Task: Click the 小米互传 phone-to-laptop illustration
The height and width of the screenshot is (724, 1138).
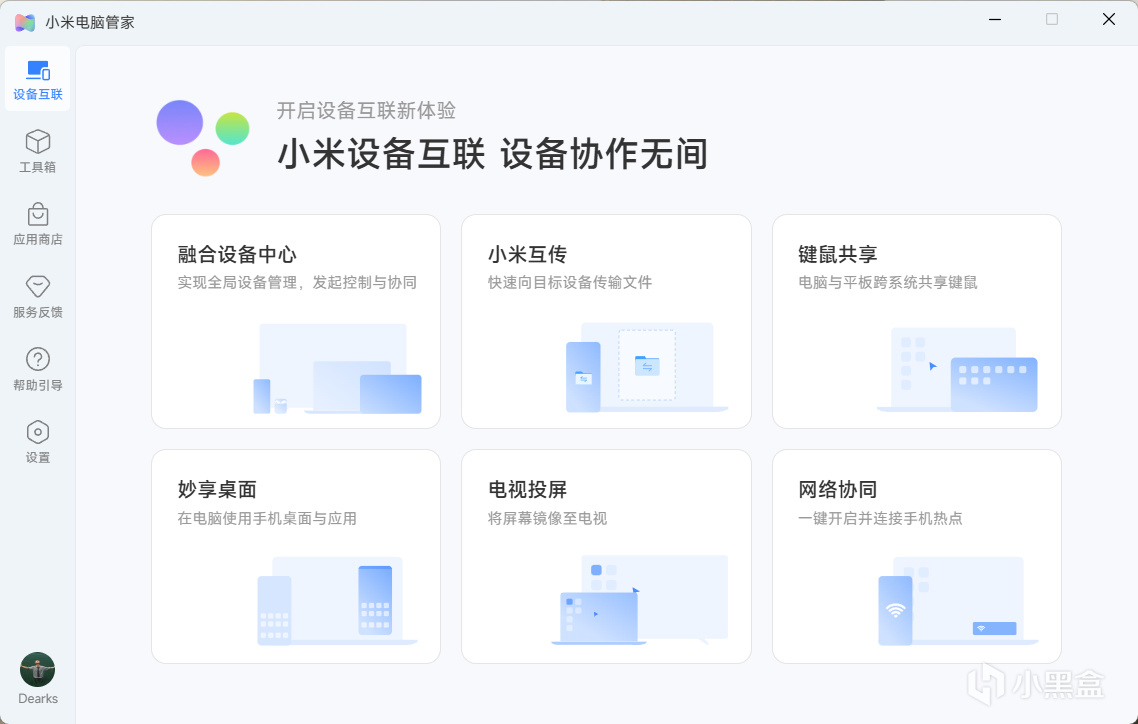Action: click(x=647, y=367)
